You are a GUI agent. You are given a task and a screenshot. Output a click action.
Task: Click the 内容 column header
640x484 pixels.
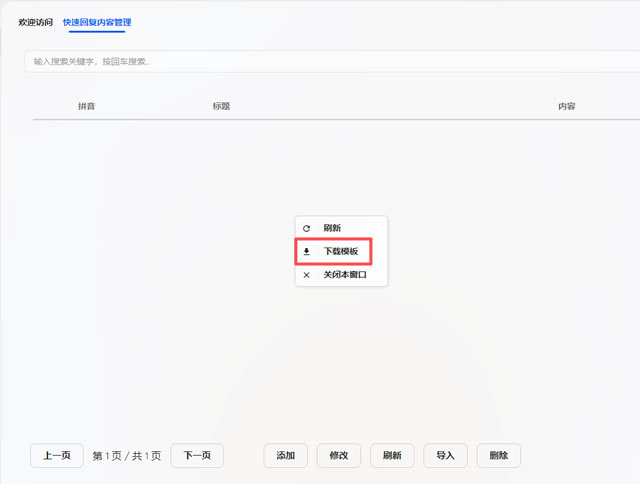point(567,106)
